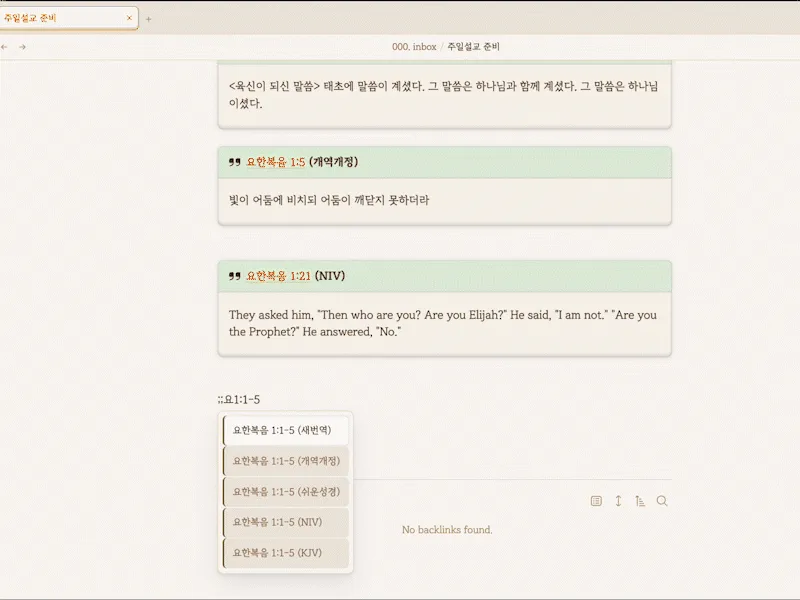
Task: Click the typed text ;;요1:1-5
Action: (239, 399)
